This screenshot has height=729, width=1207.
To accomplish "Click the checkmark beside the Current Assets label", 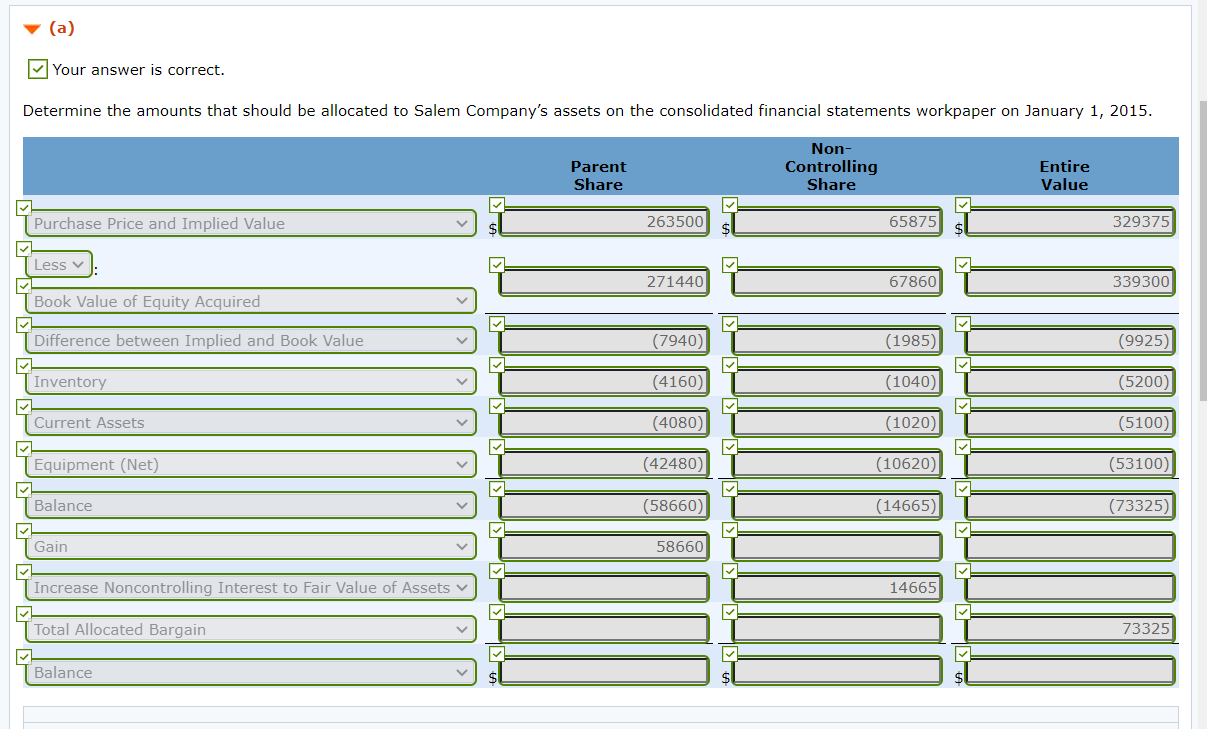I will 22,407.
